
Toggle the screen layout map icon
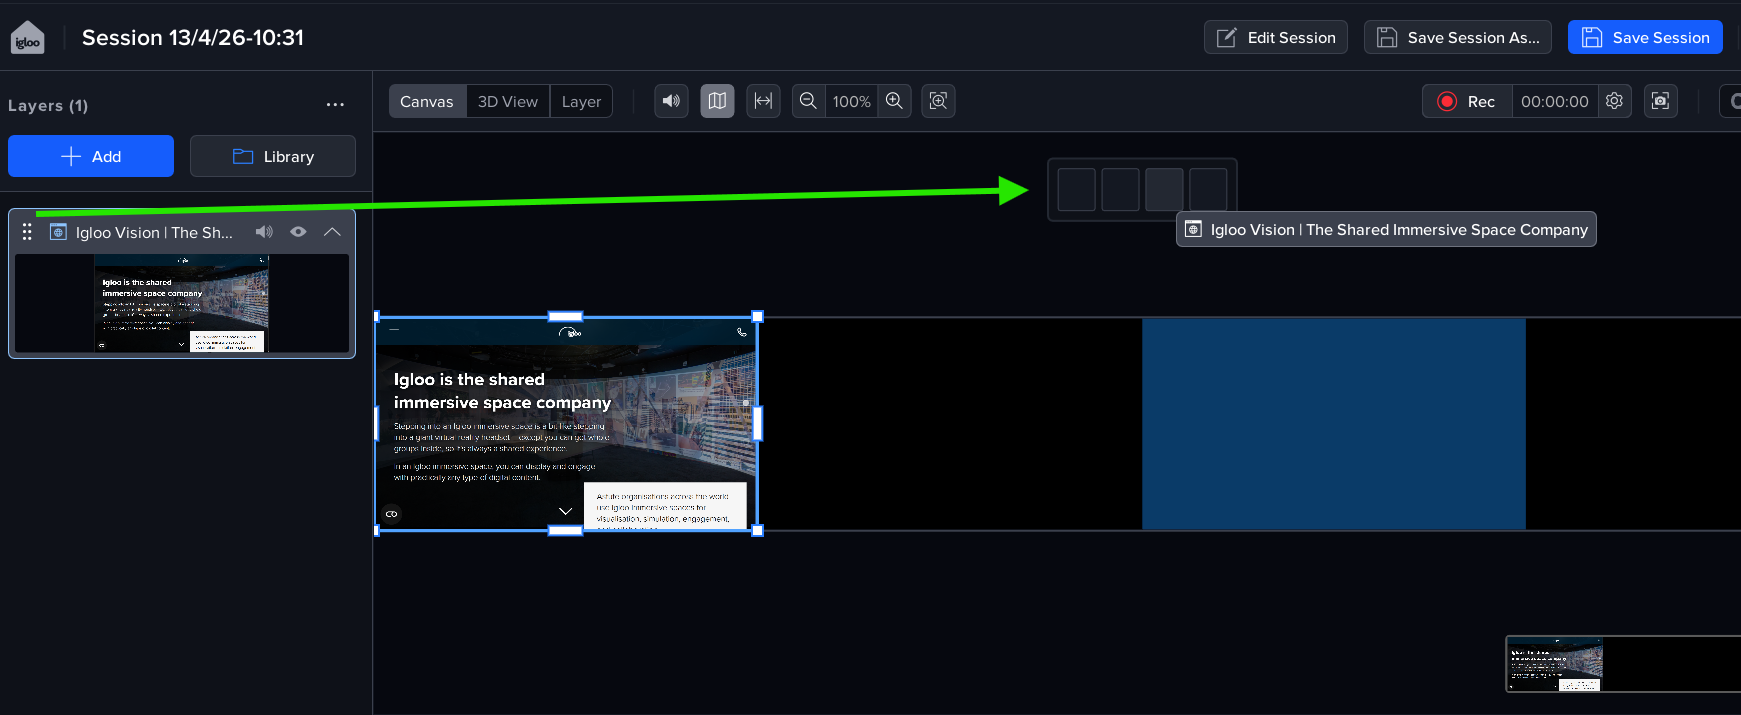pos(717,101)
